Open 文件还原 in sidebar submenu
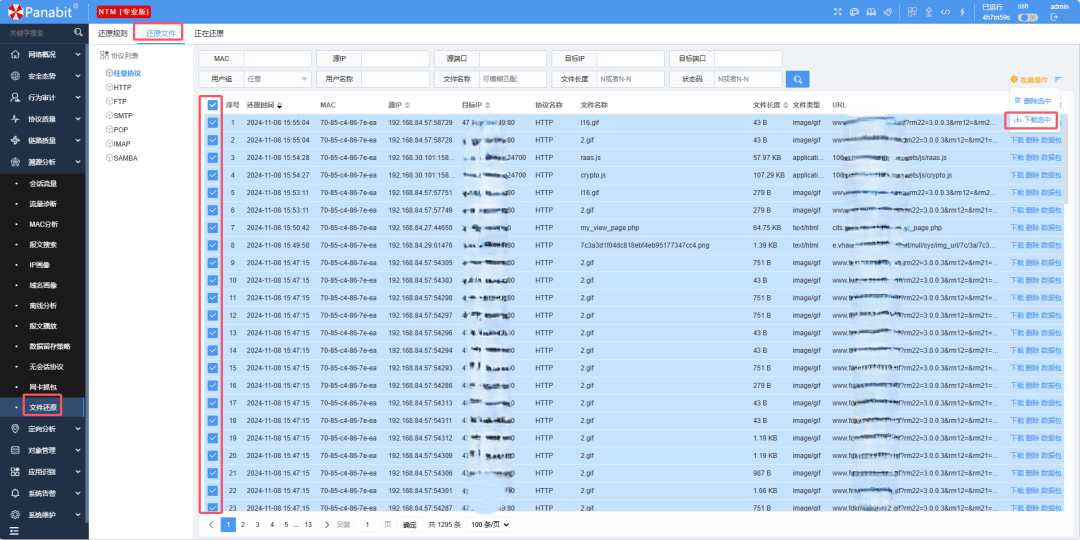 (43, 408)
